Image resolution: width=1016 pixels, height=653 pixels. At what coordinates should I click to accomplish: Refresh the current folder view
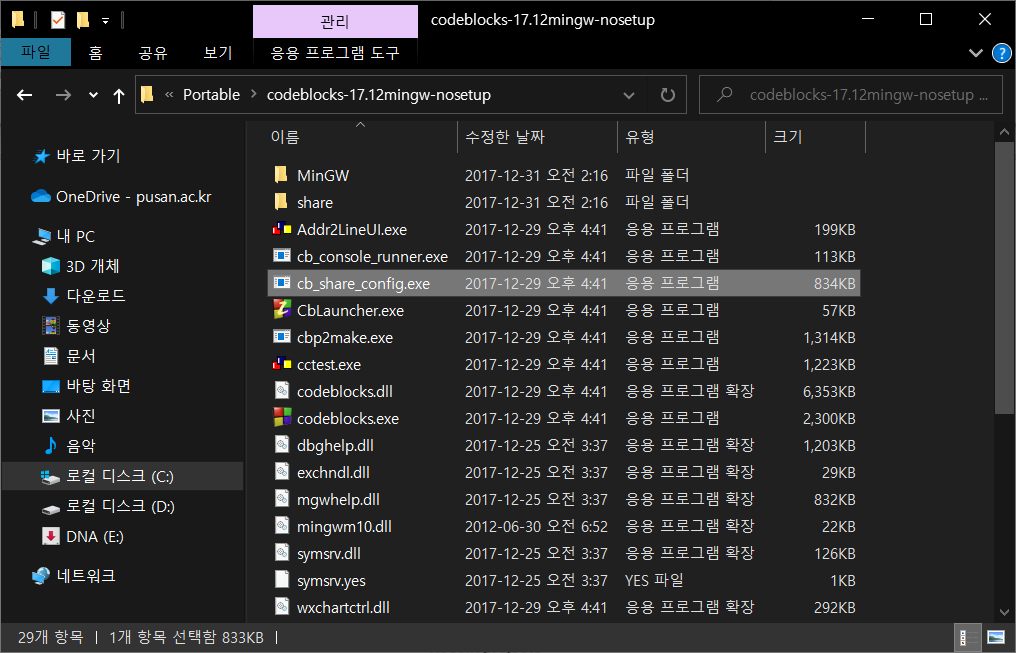click(667, 95)
